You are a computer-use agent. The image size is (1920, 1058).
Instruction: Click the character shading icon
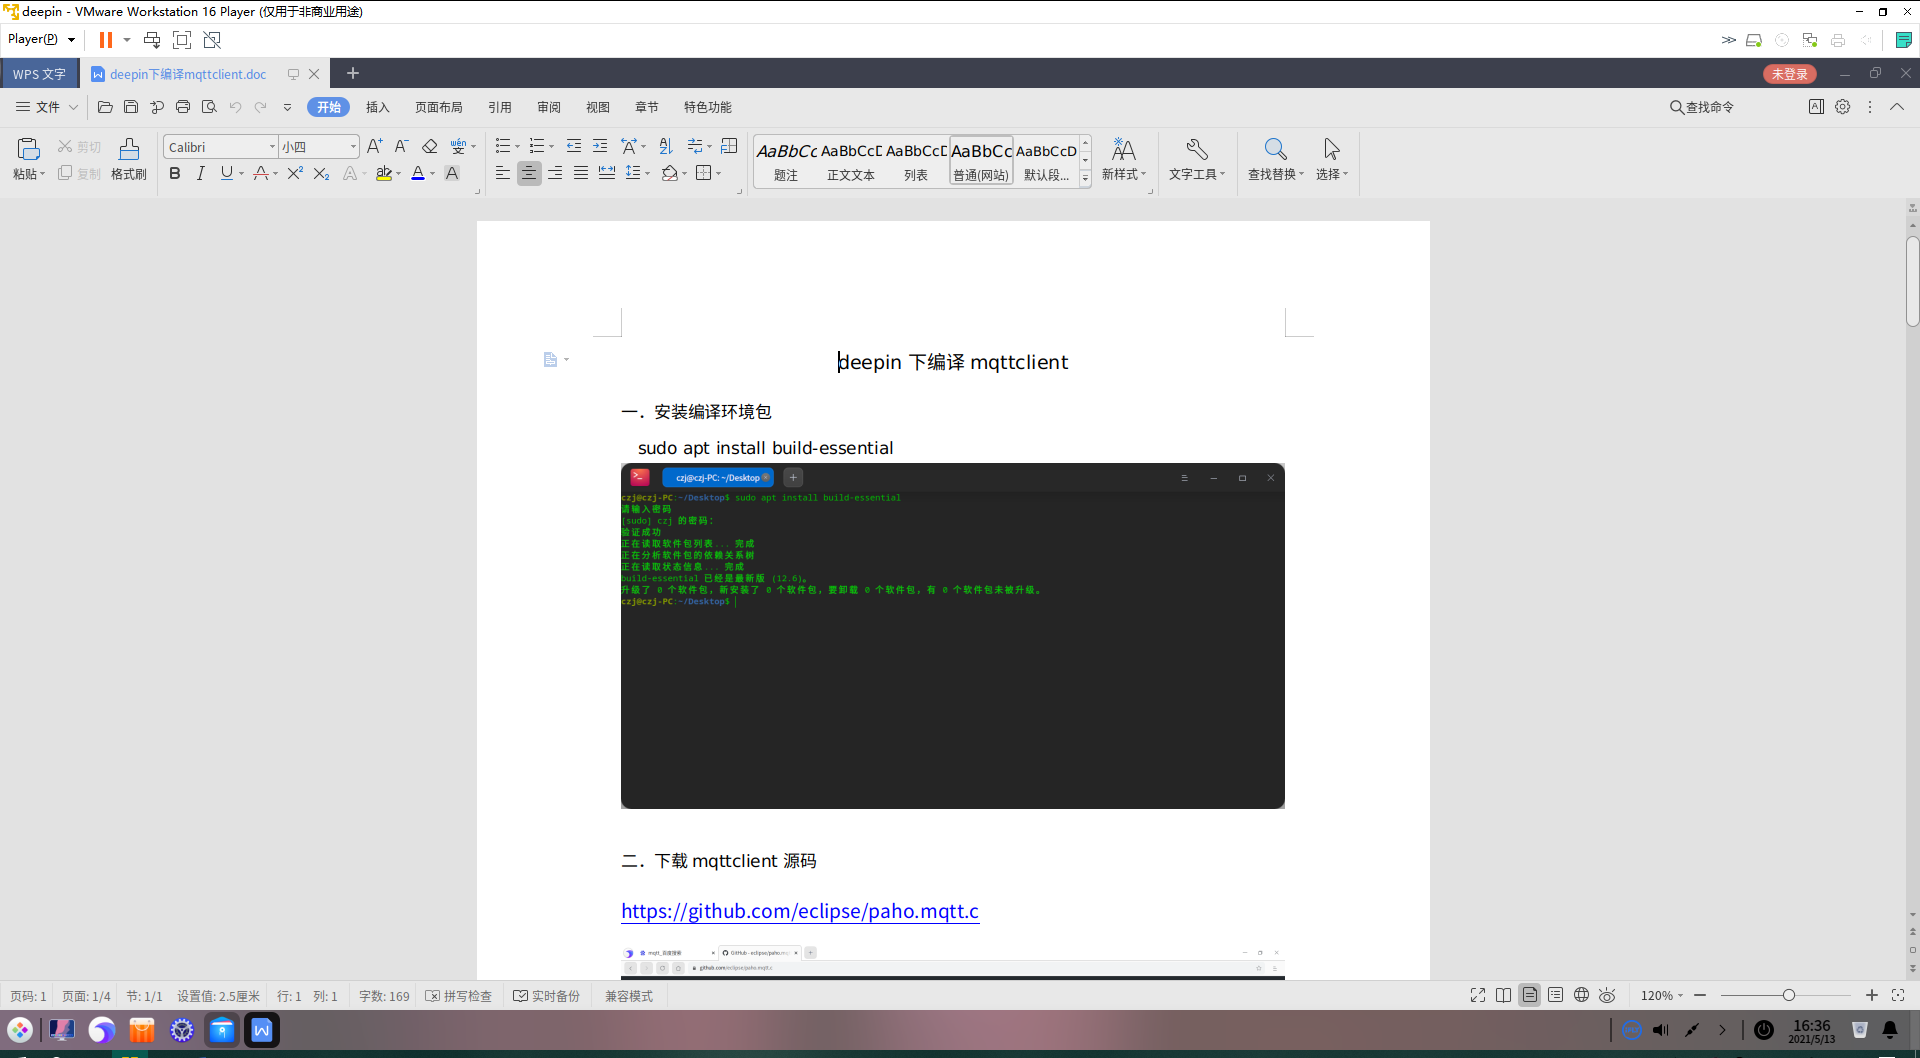pyautogui.click(x=452, y=173)
